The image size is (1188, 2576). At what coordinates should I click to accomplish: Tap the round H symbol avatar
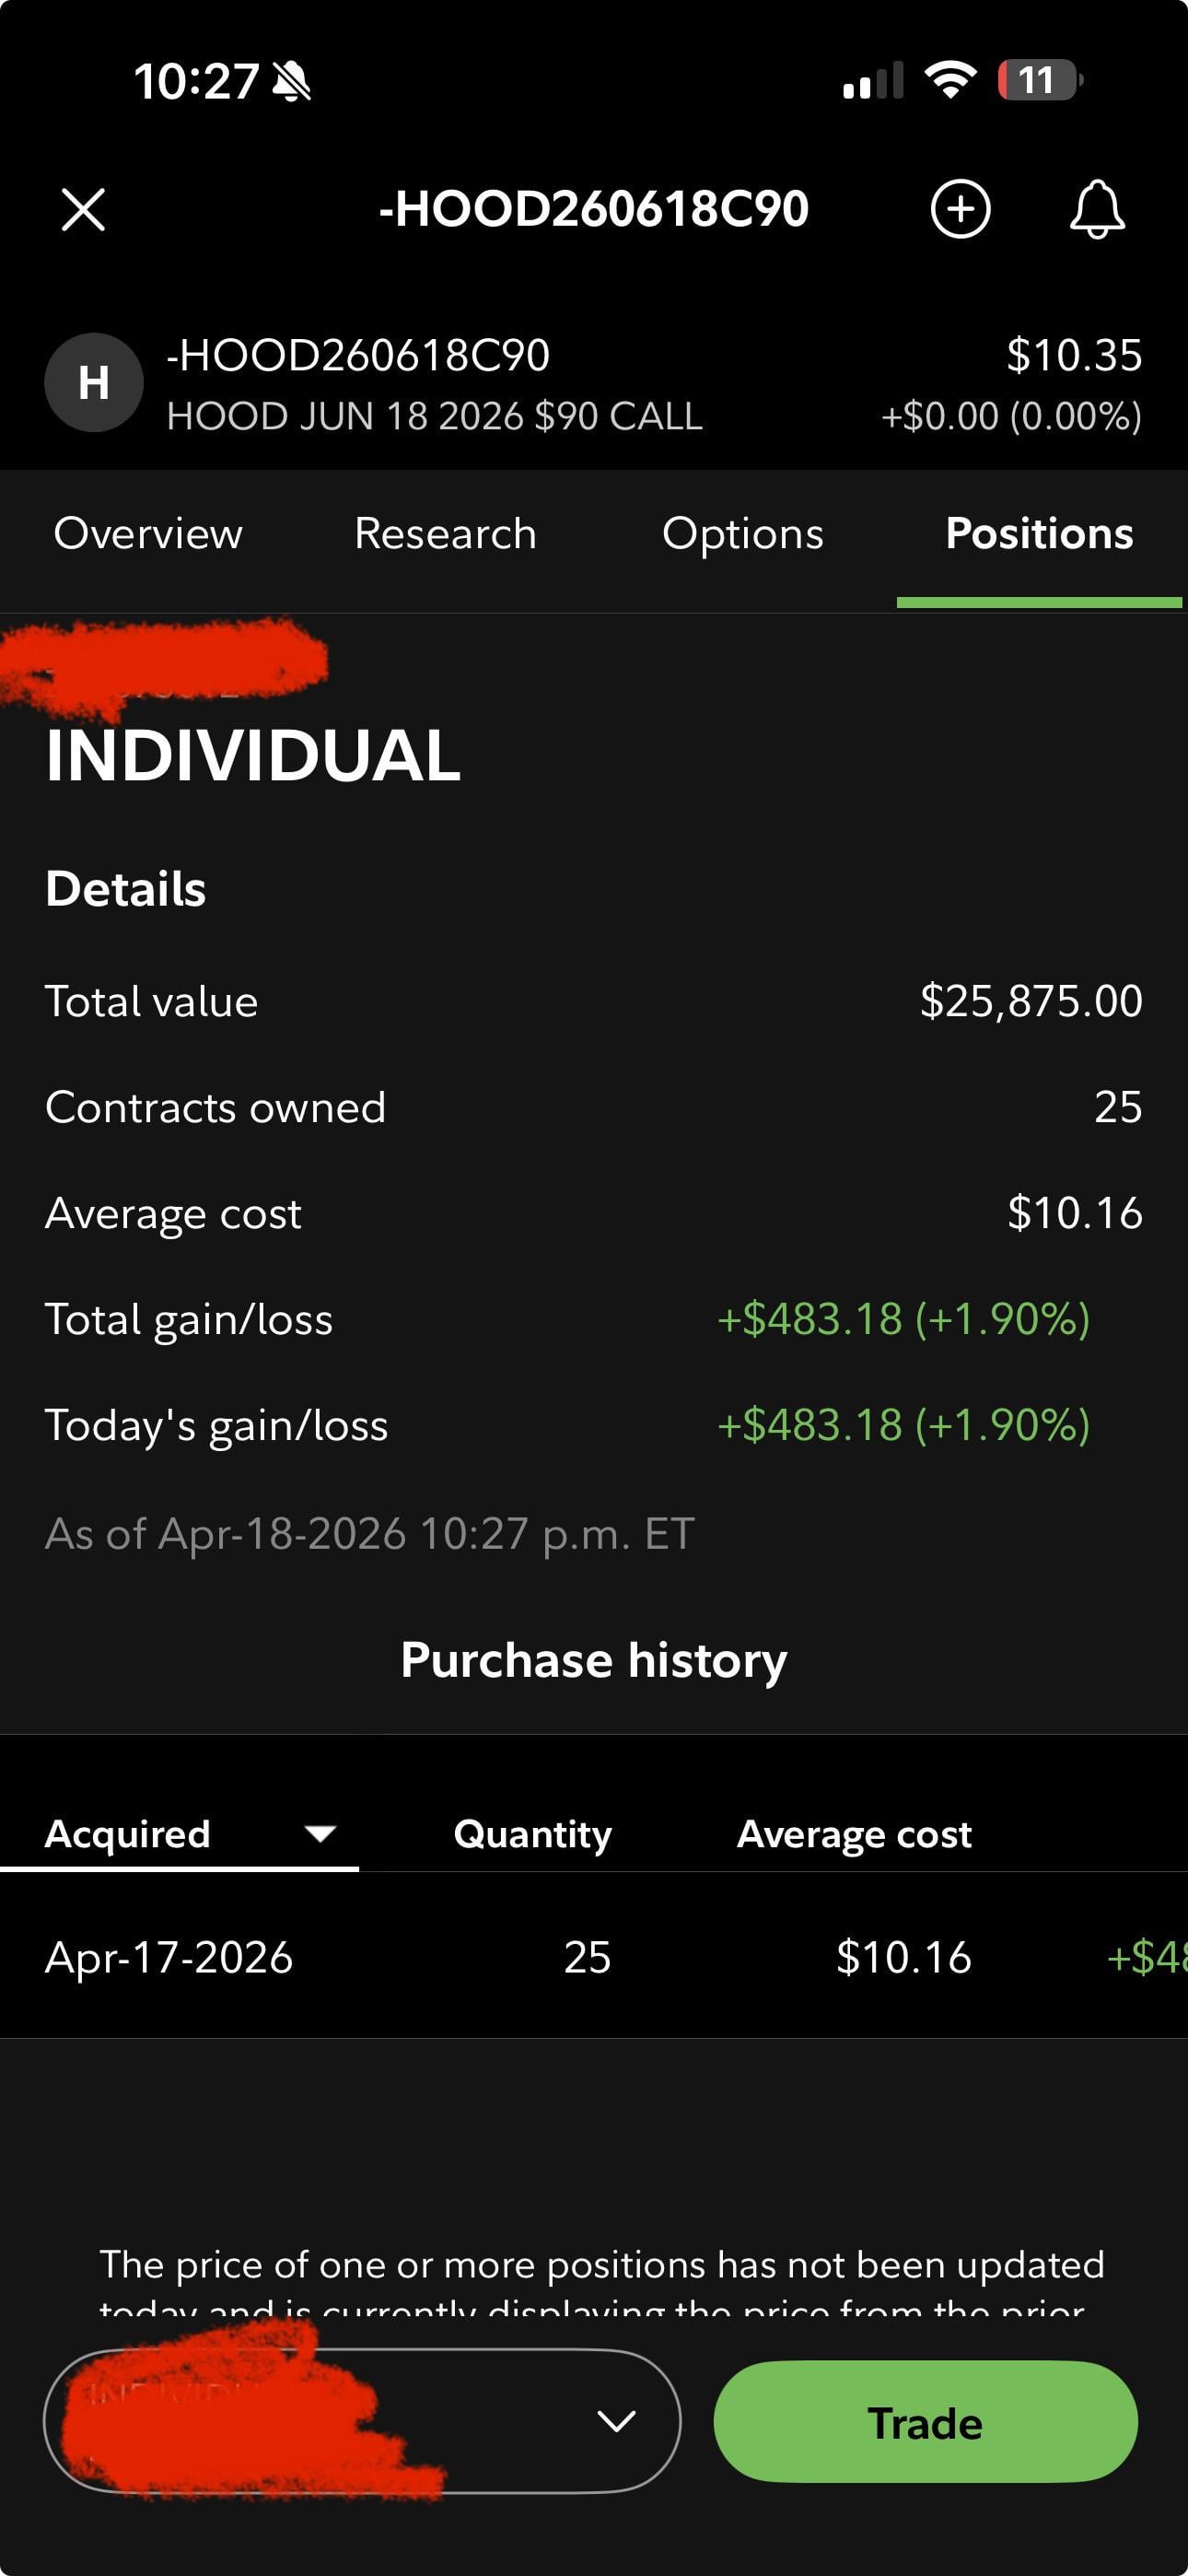pos(94,382)
